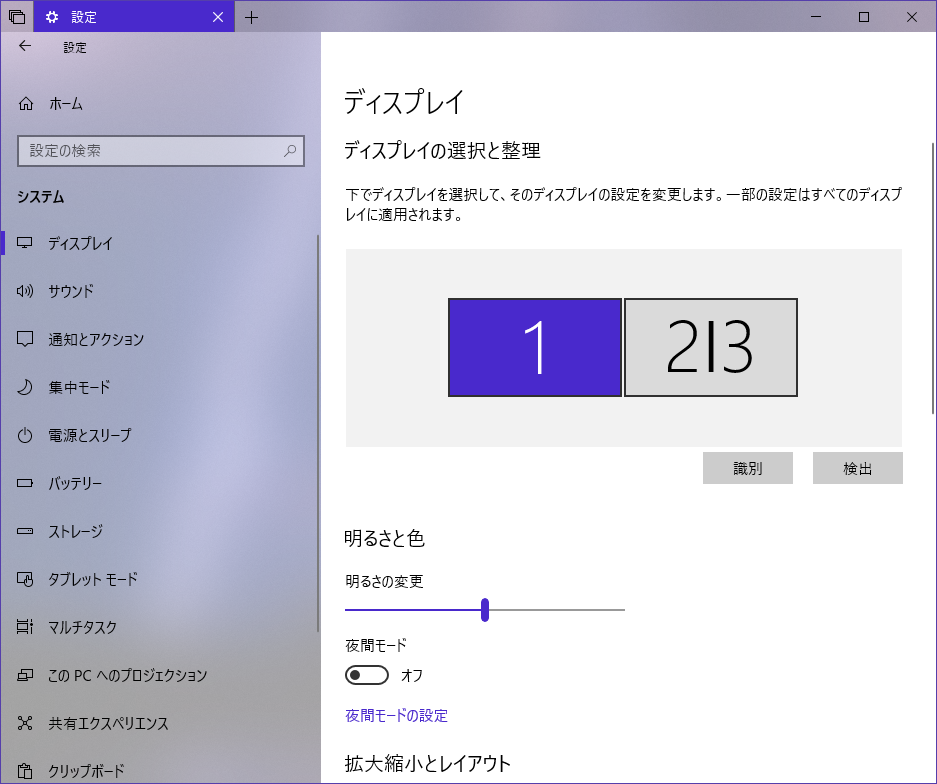Open サウンド settings
The image size is (937, 784).
coord(159,291)
